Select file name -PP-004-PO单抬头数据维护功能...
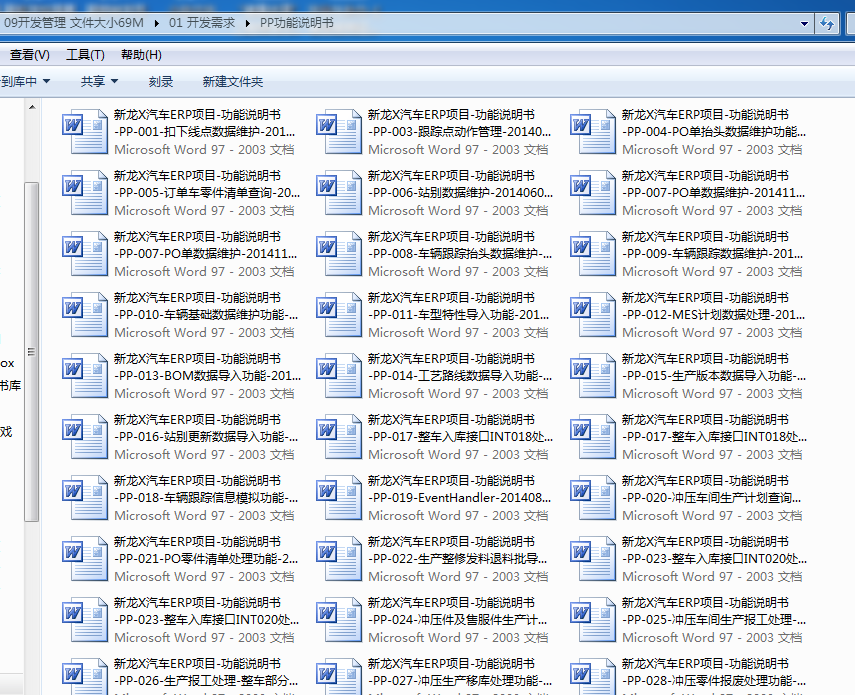This screenshot has width=855, height=695. click(714, 132)
